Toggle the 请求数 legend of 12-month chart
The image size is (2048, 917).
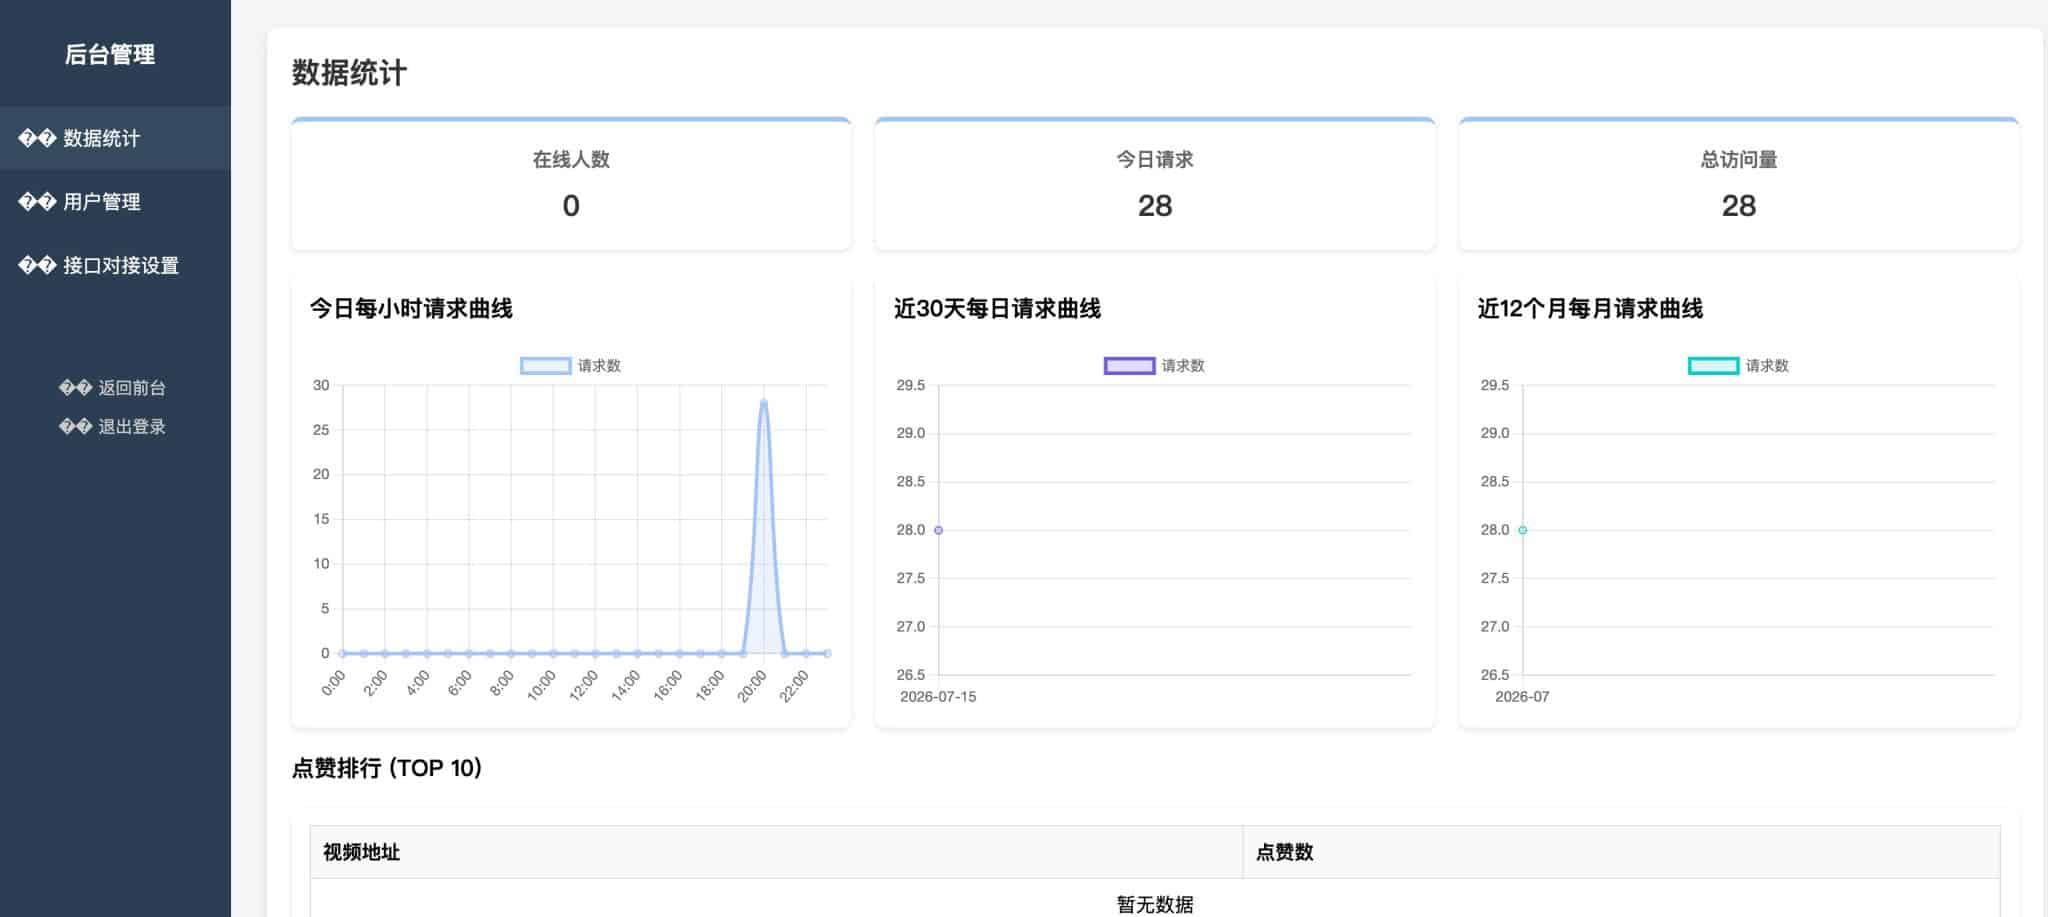click(1738, 366)
